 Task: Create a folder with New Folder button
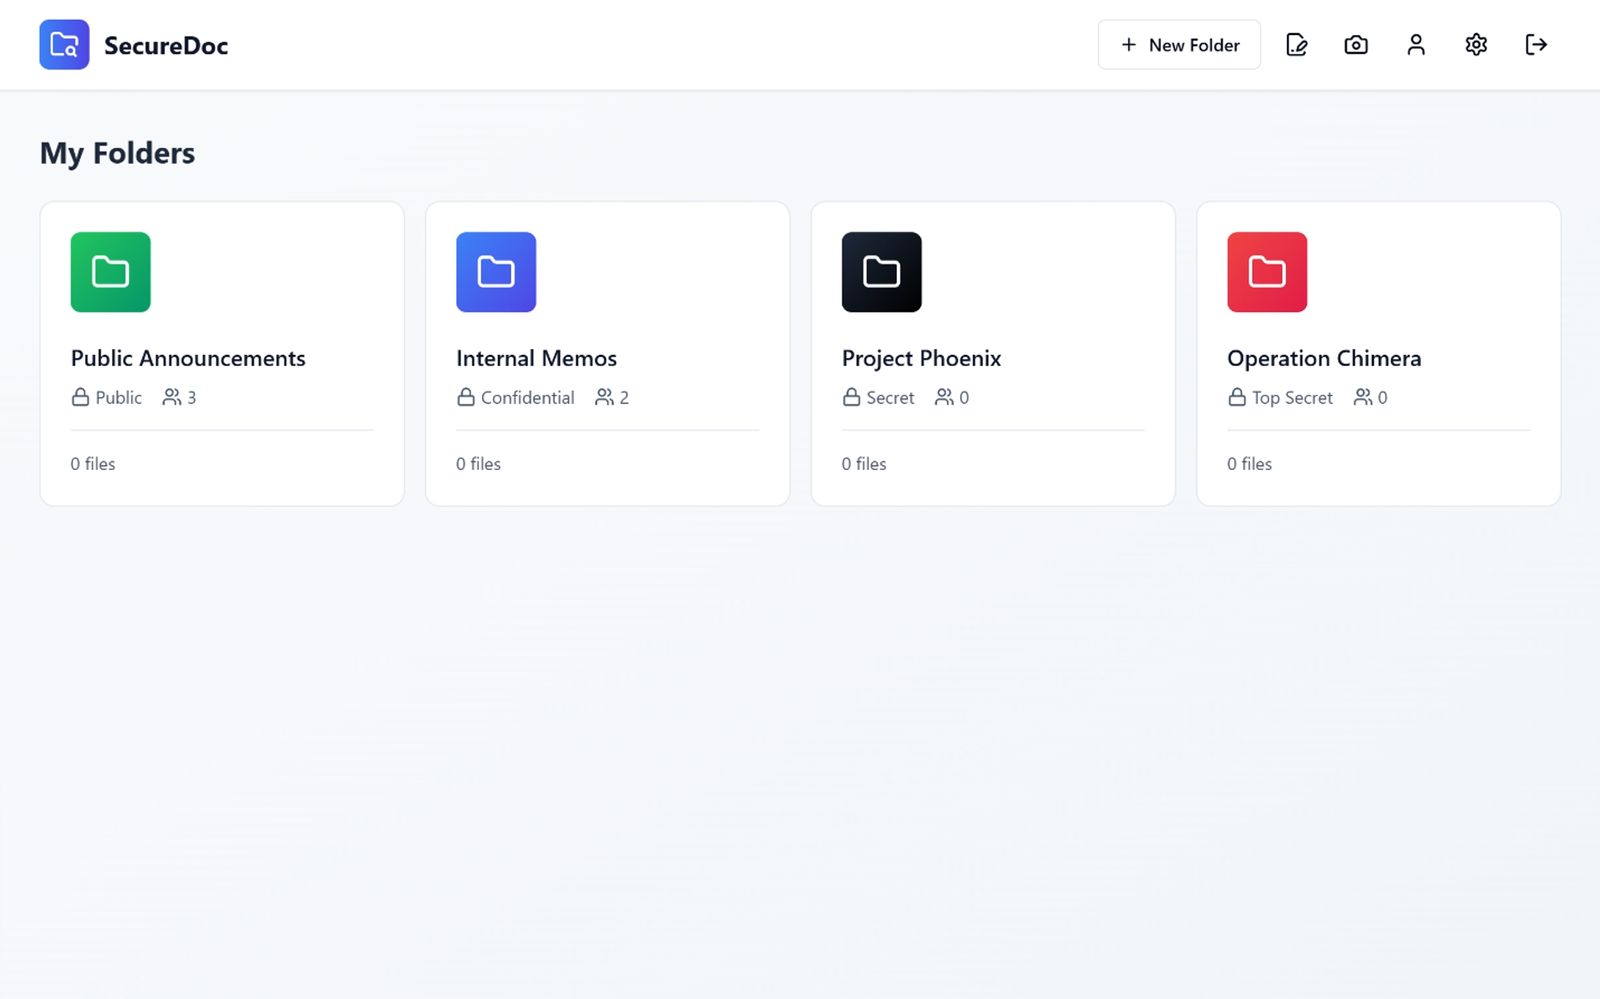pyautogui.click(x=1179, y=45)
